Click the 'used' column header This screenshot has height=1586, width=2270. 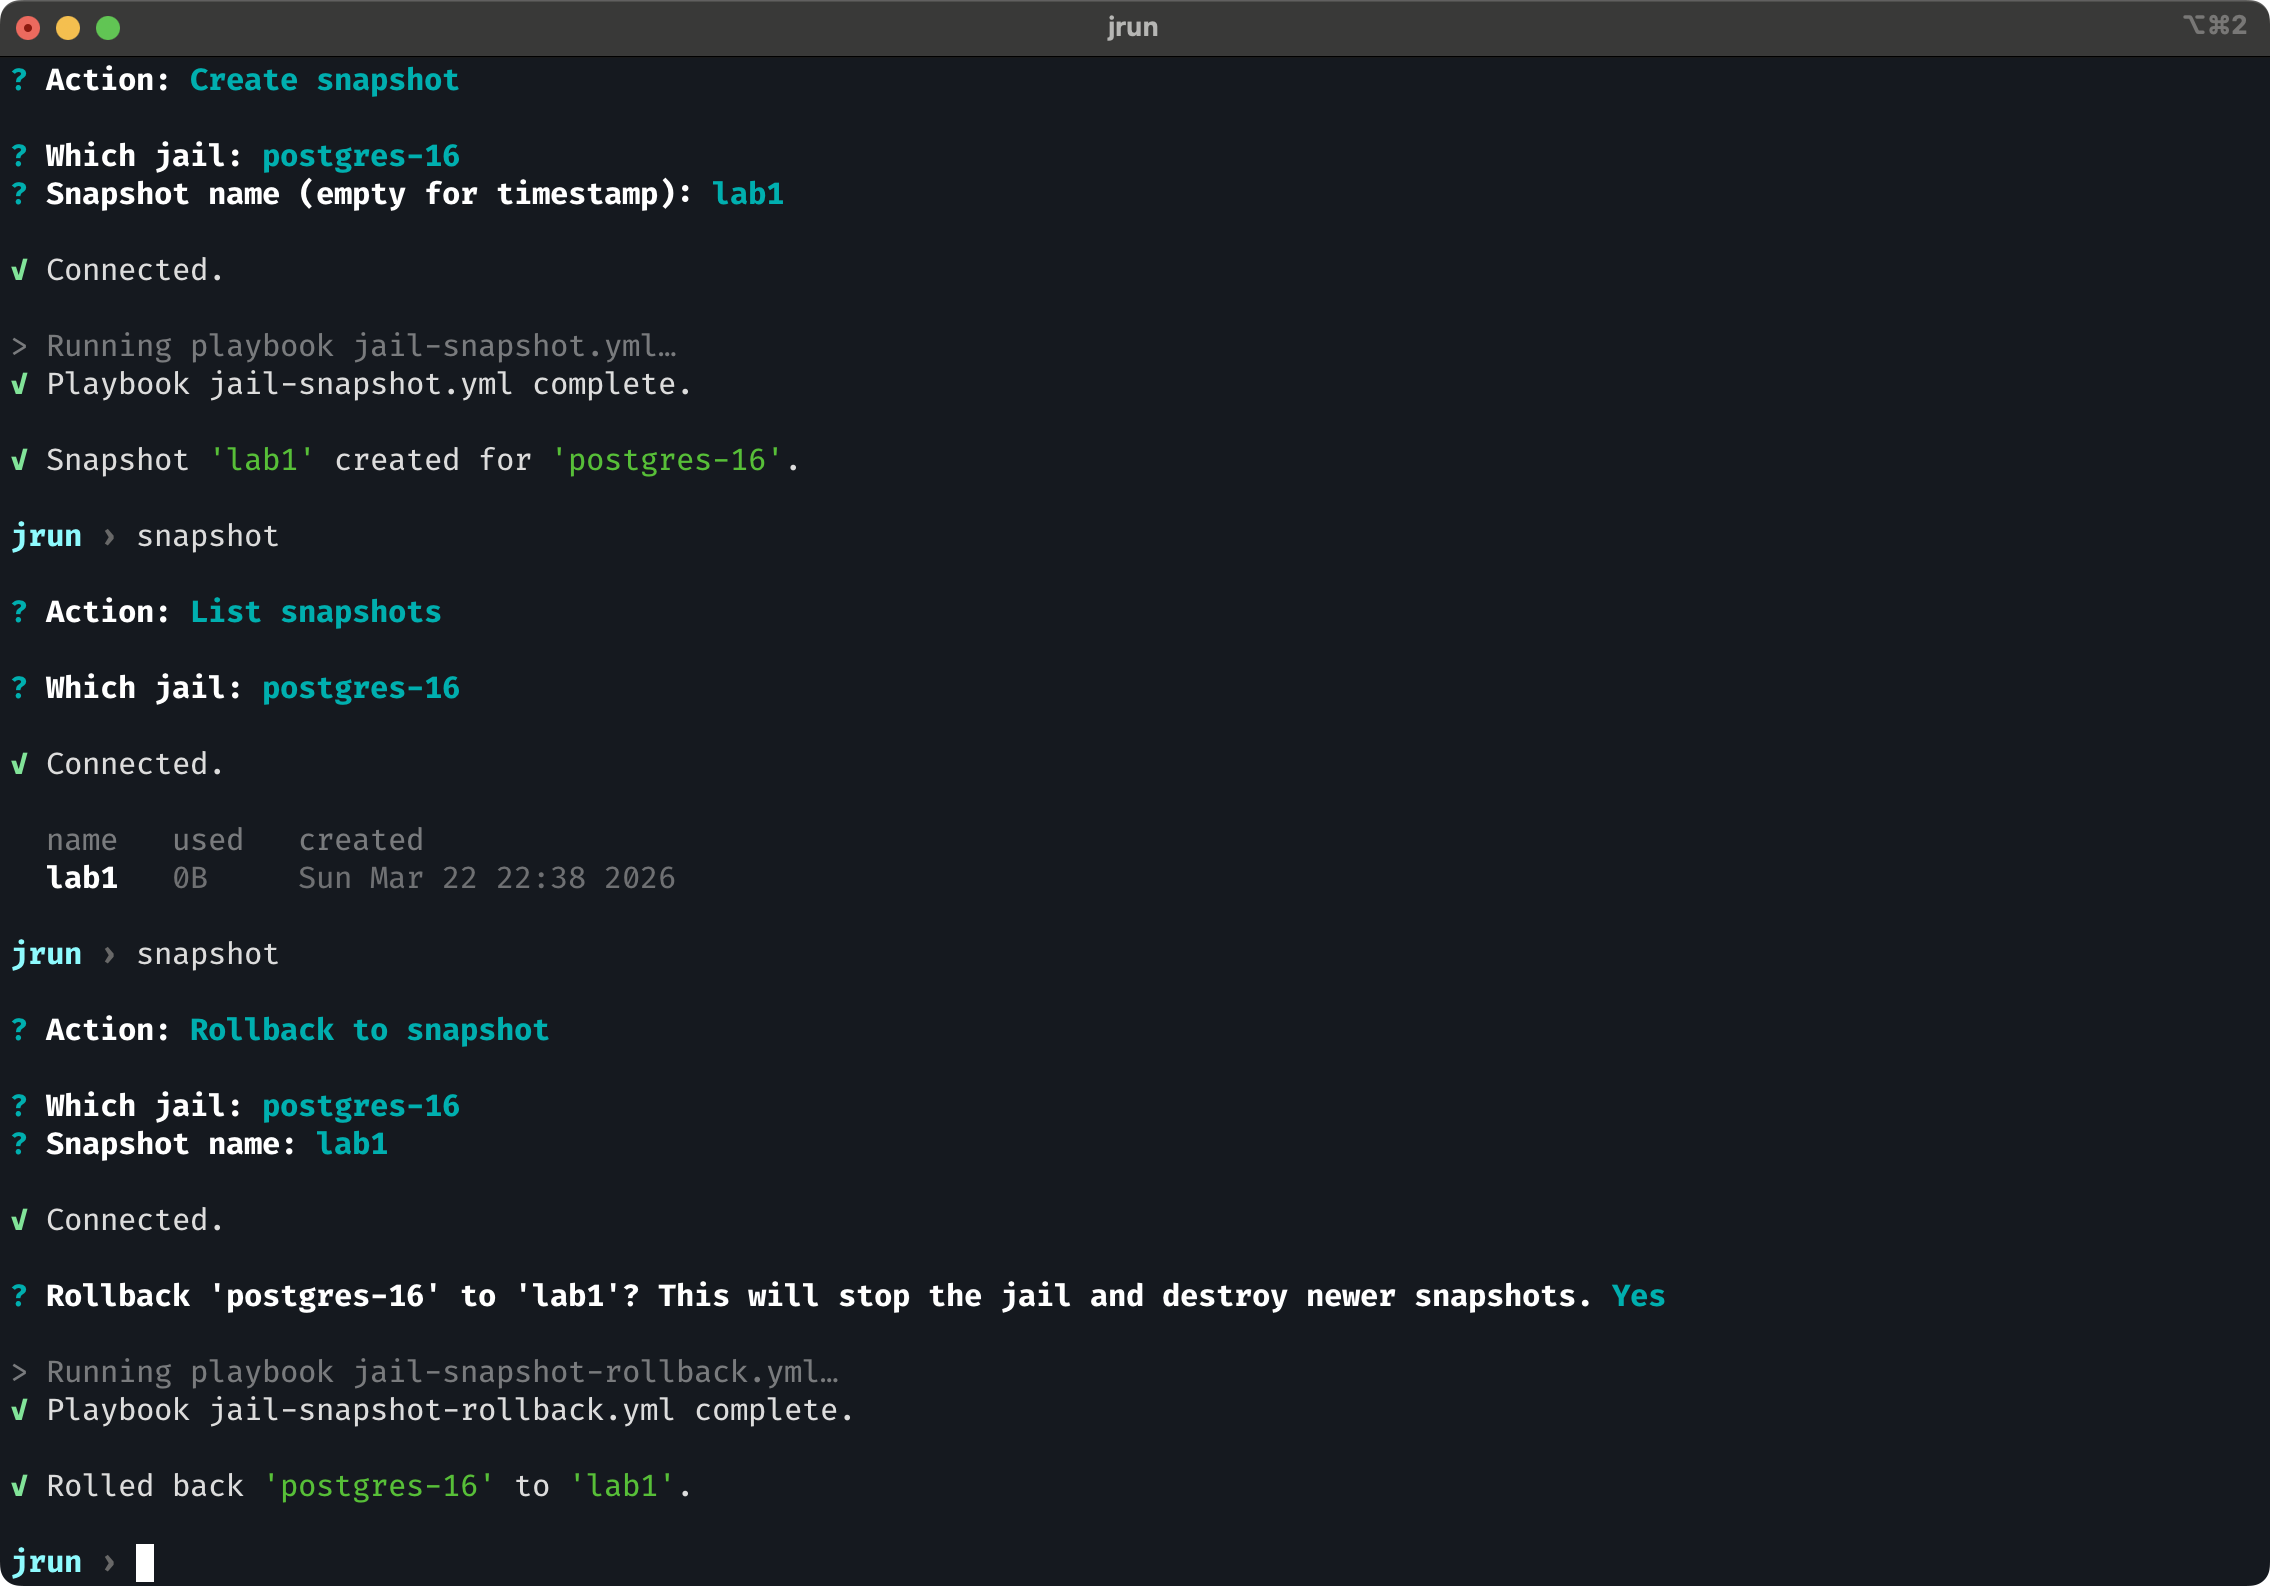point(208,840)
